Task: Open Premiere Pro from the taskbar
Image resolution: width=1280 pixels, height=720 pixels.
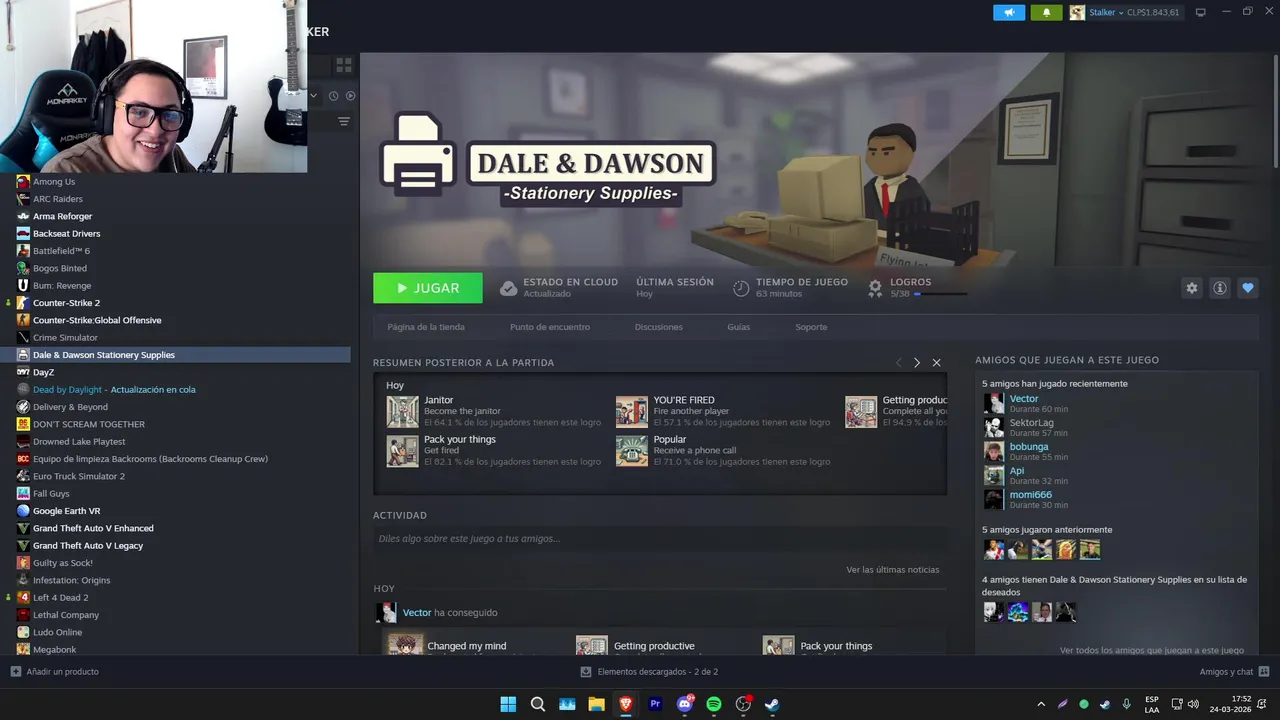Action: 655,704
